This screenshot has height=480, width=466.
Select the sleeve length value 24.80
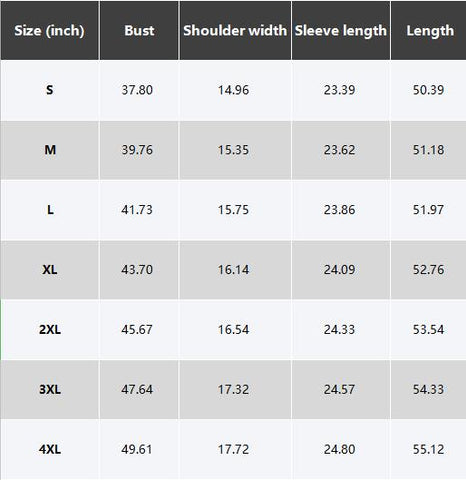339,449
